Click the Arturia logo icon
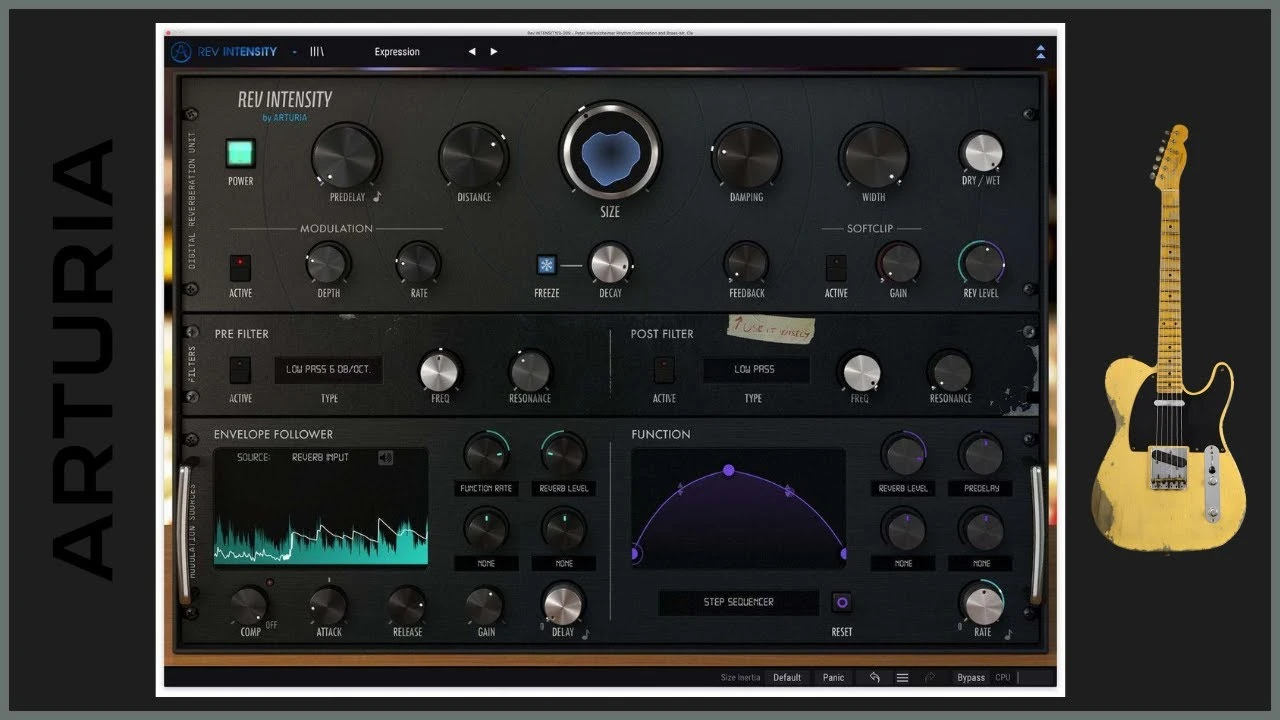Screen dimensions: 1280x720 coord(181,52)
